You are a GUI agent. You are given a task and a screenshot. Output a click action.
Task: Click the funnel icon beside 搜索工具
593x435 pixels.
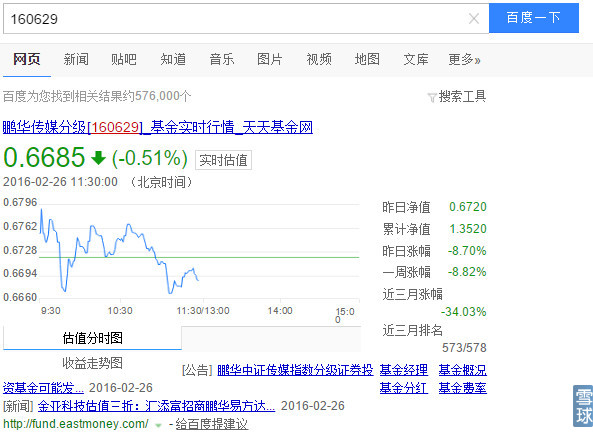click(432, 98)
